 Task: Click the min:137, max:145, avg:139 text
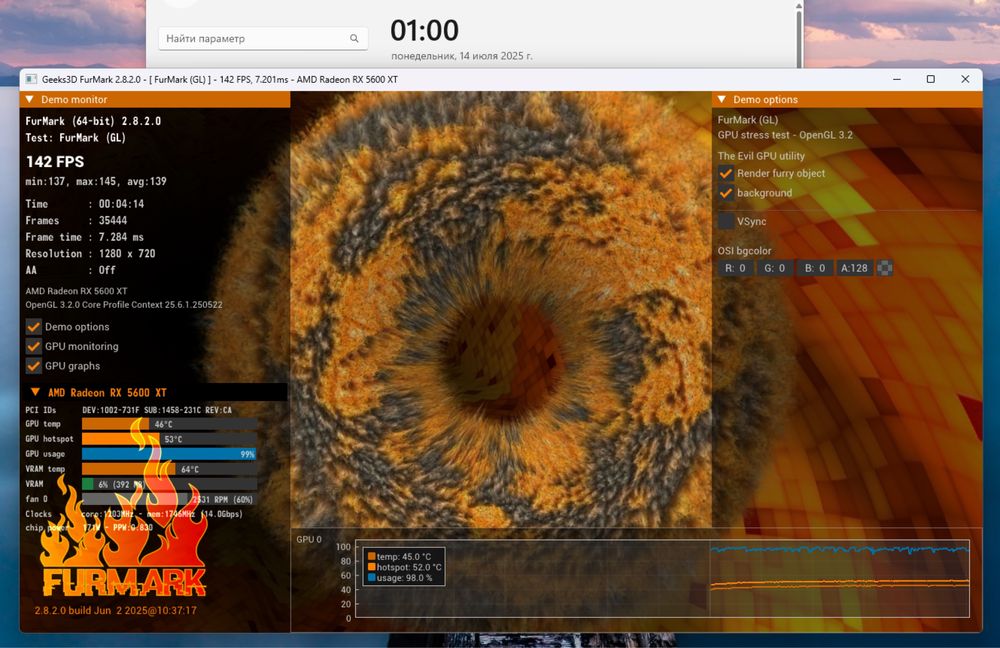click(96, 182)
